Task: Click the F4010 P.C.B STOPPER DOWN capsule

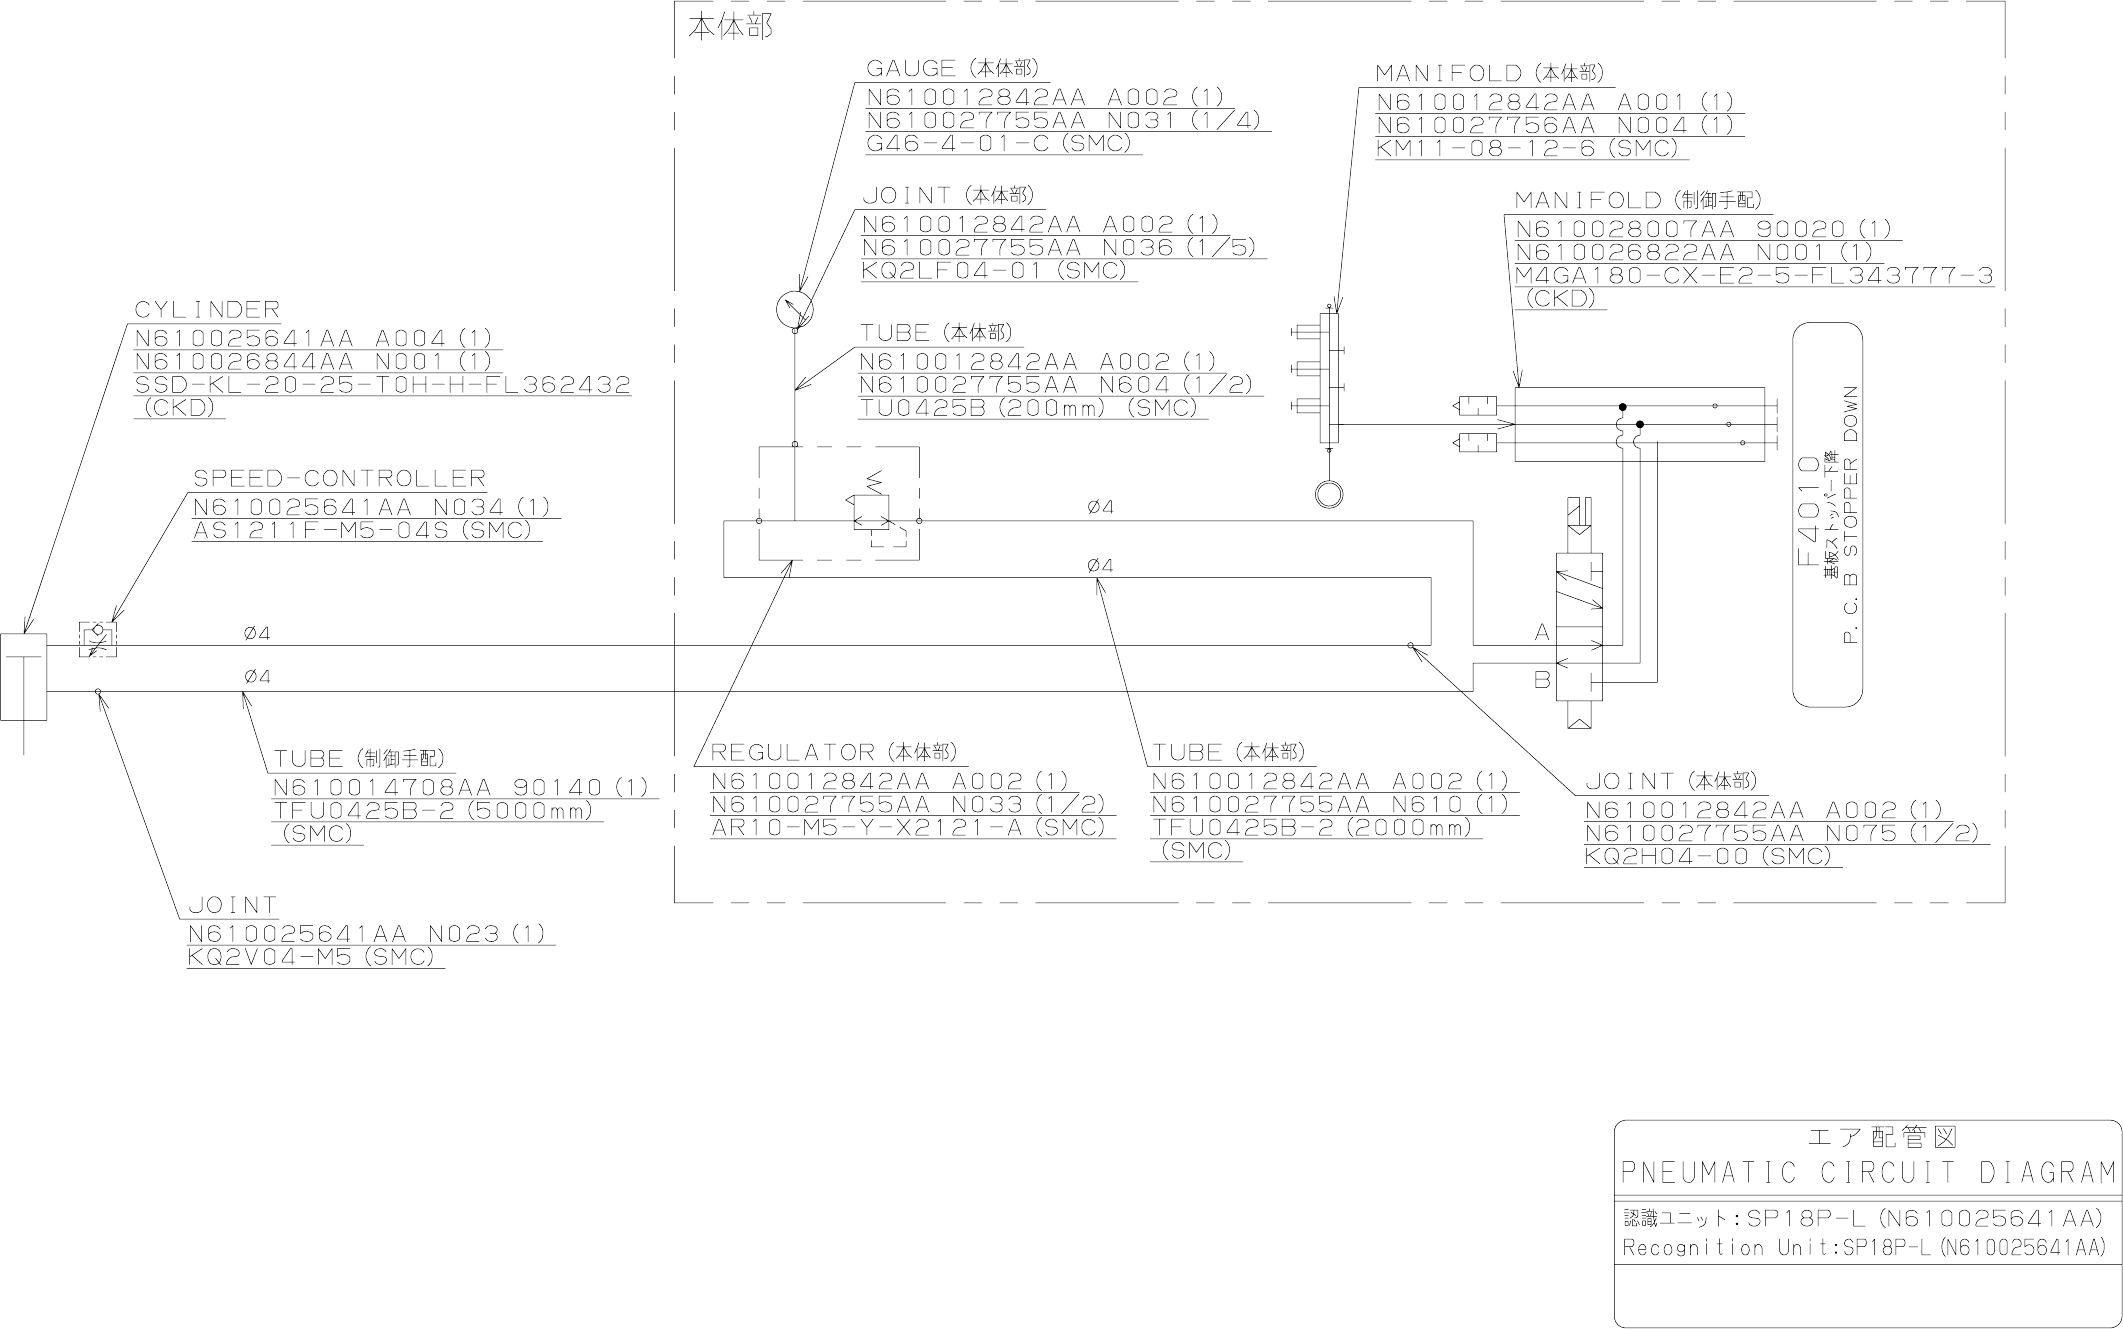Action: click(x=1827, y=514)
